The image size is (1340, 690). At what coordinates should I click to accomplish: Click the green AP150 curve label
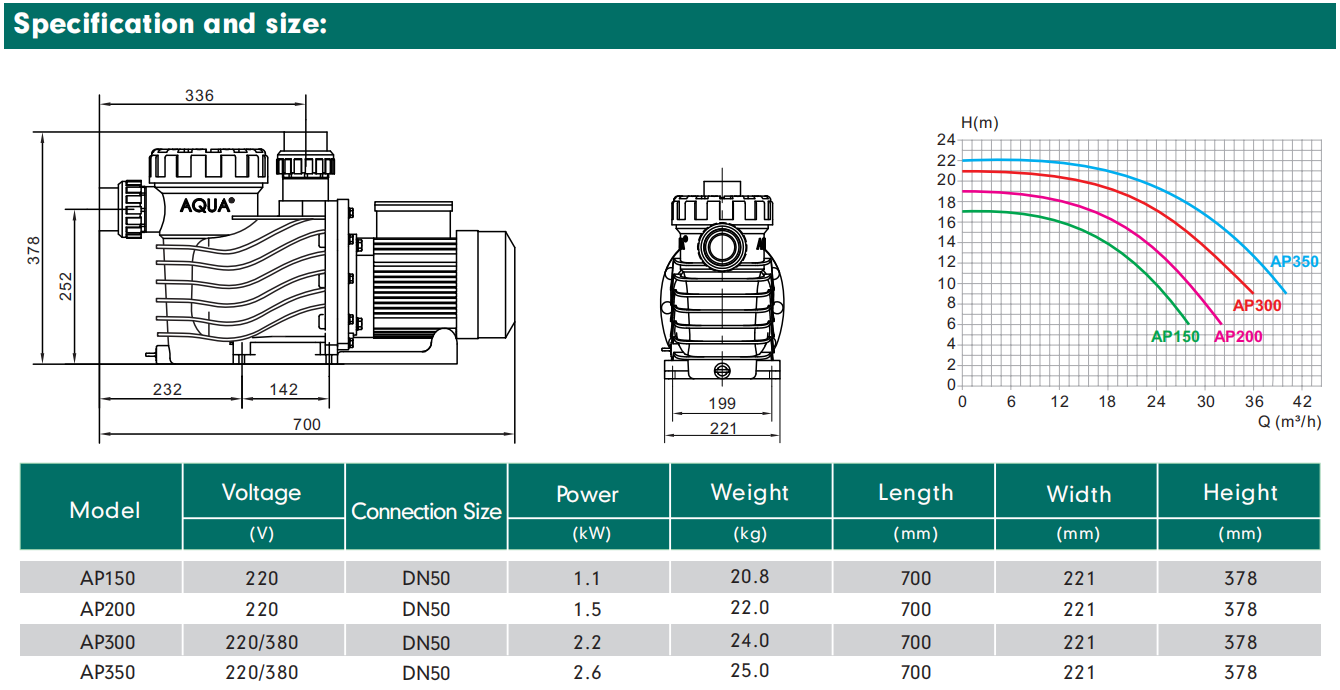point(1175,336)
